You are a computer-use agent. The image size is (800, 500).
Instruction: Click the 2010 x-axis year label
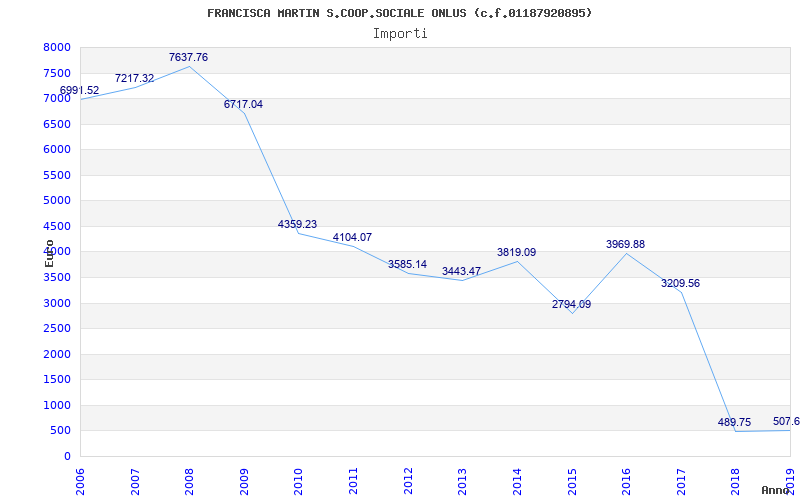click(298, 481)
